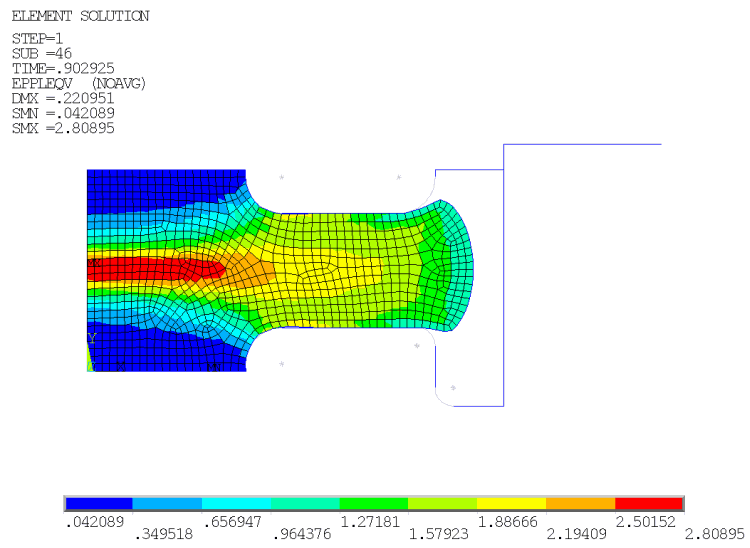Click the 'MX' maximum marker on mesh

pyautogui.click(x=94, y=263)
